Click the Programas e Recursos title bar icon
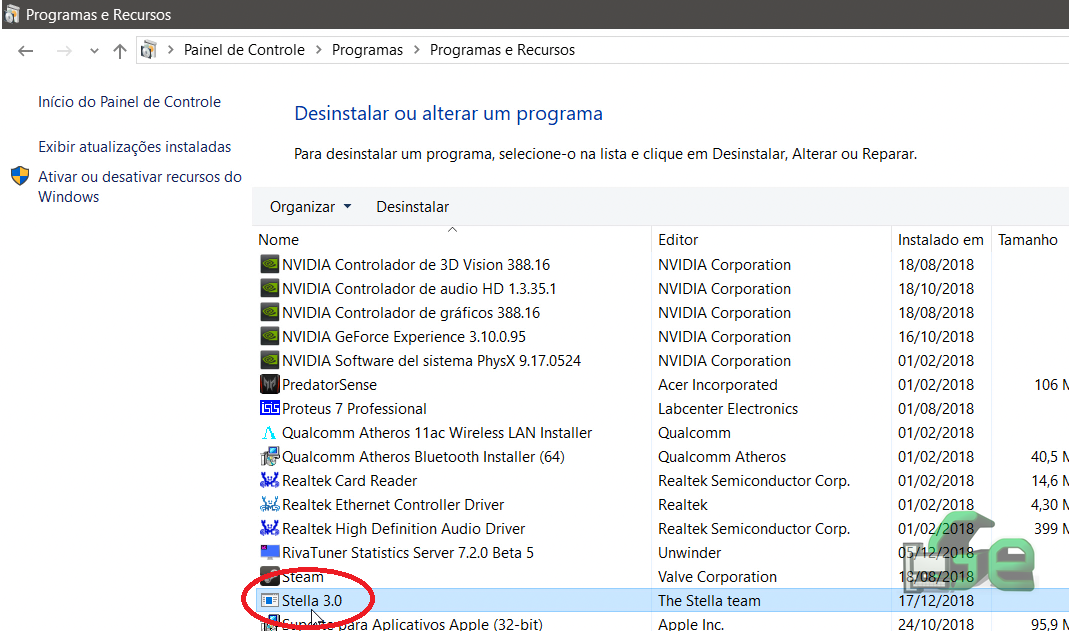Viewport: 1069px width, 631px height. pos(12,14)
